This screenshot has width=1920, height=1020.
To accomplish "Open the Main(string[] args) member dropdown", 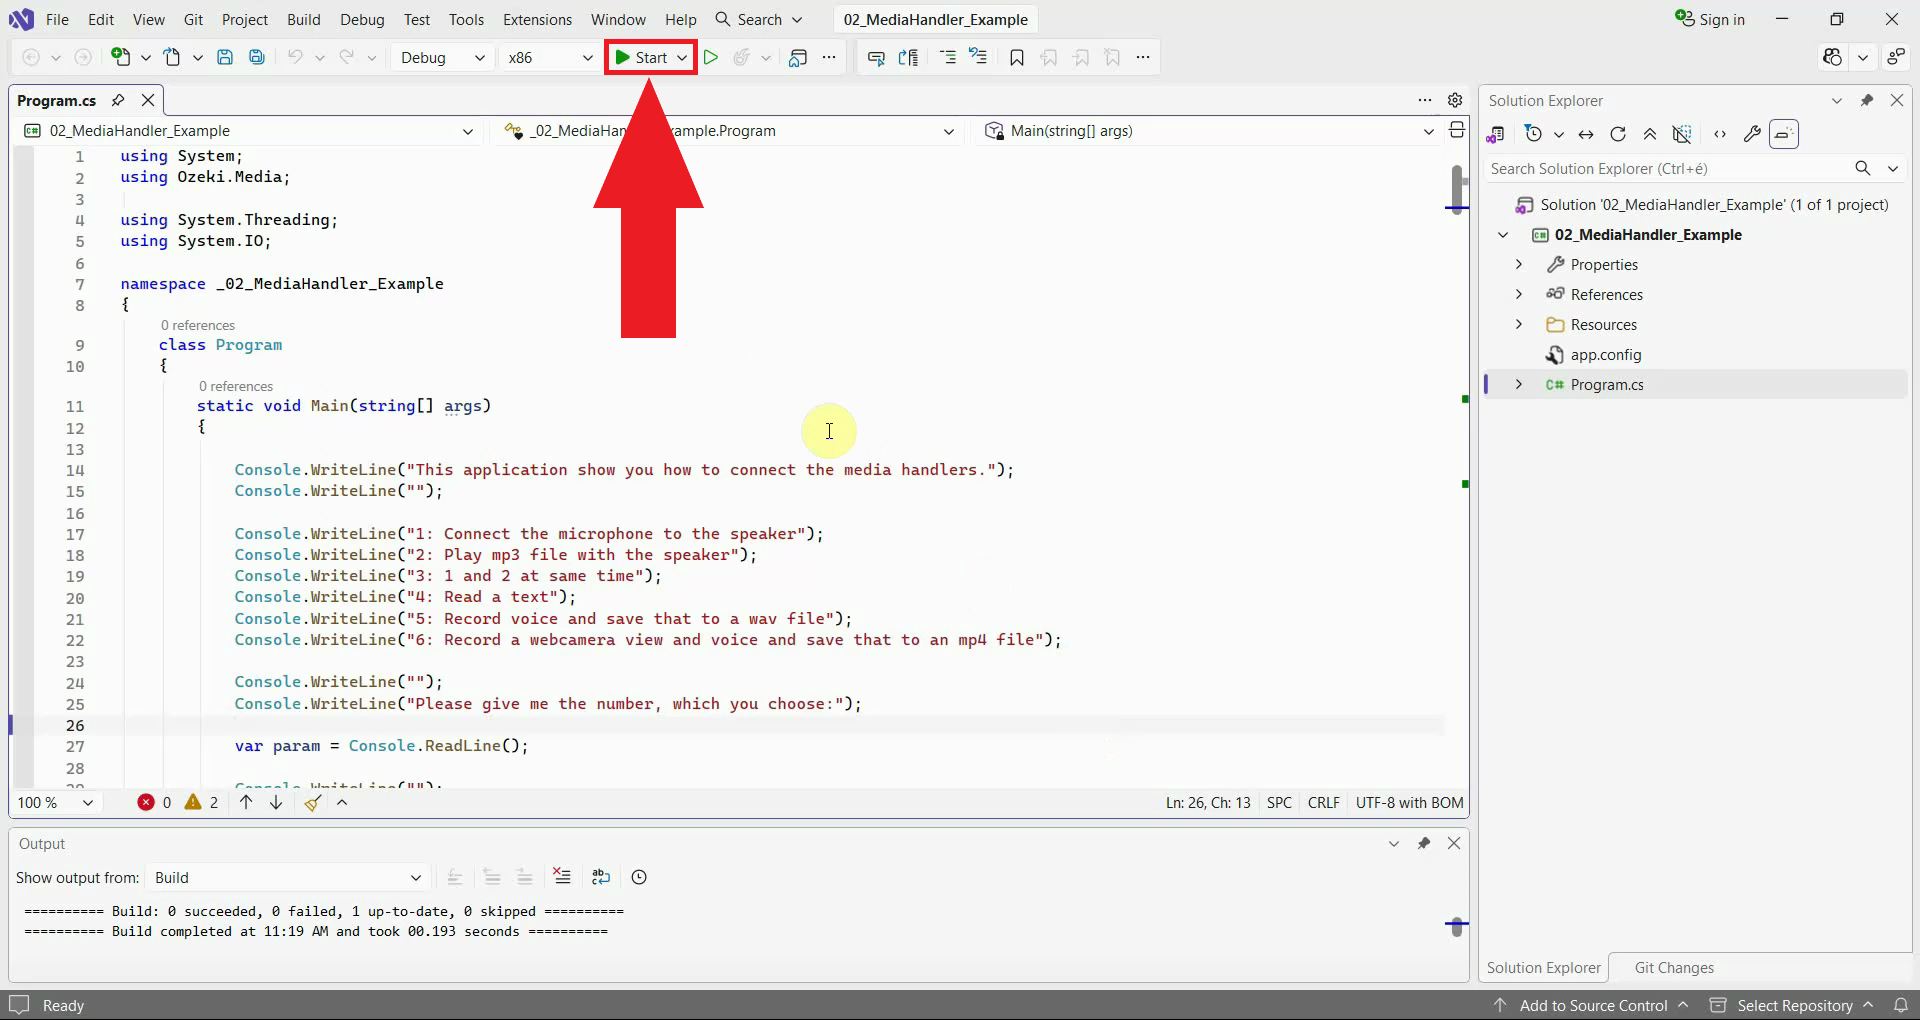I will tap(1208, 130).
